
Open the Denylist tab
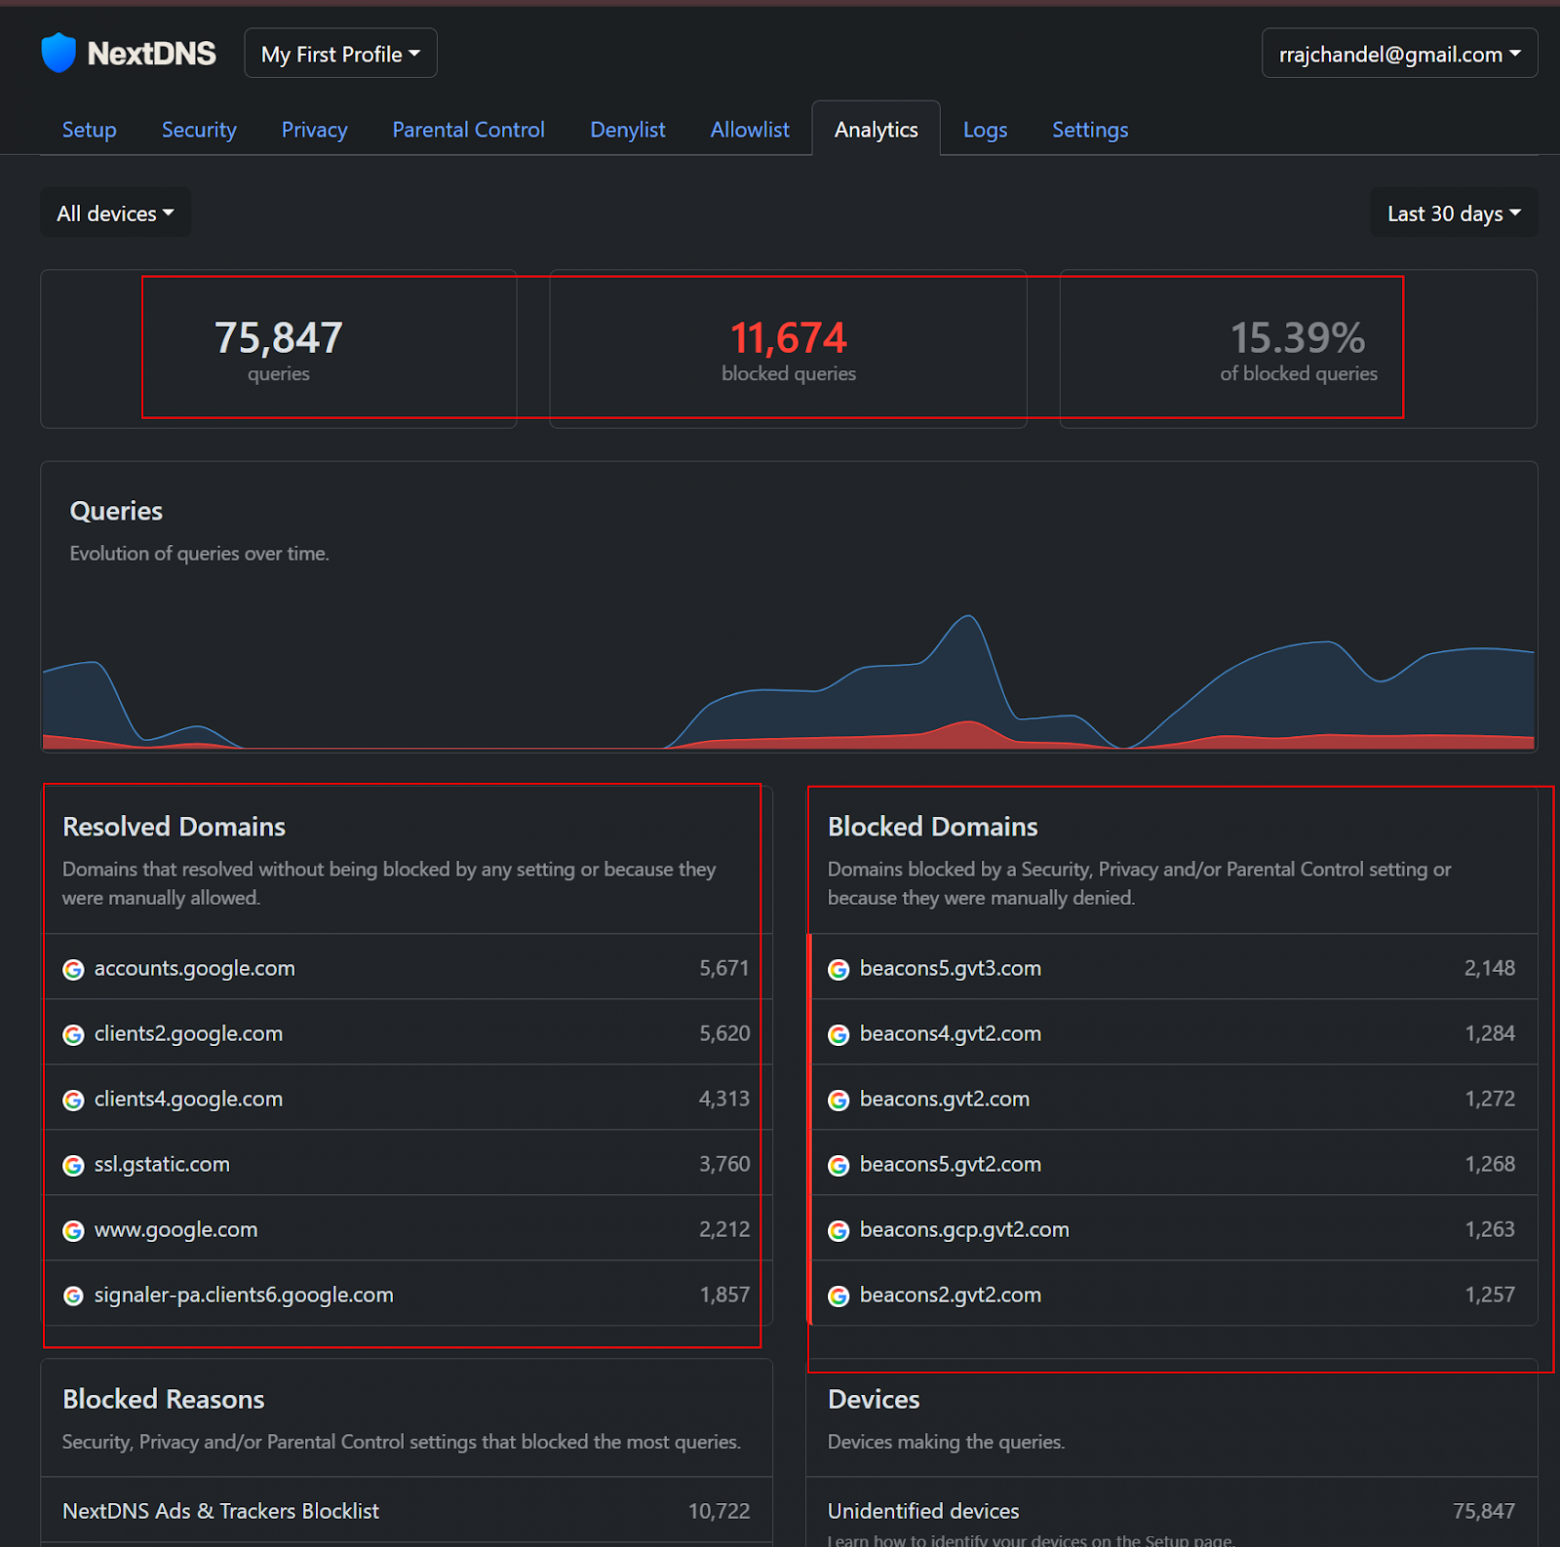click(627, 129)
